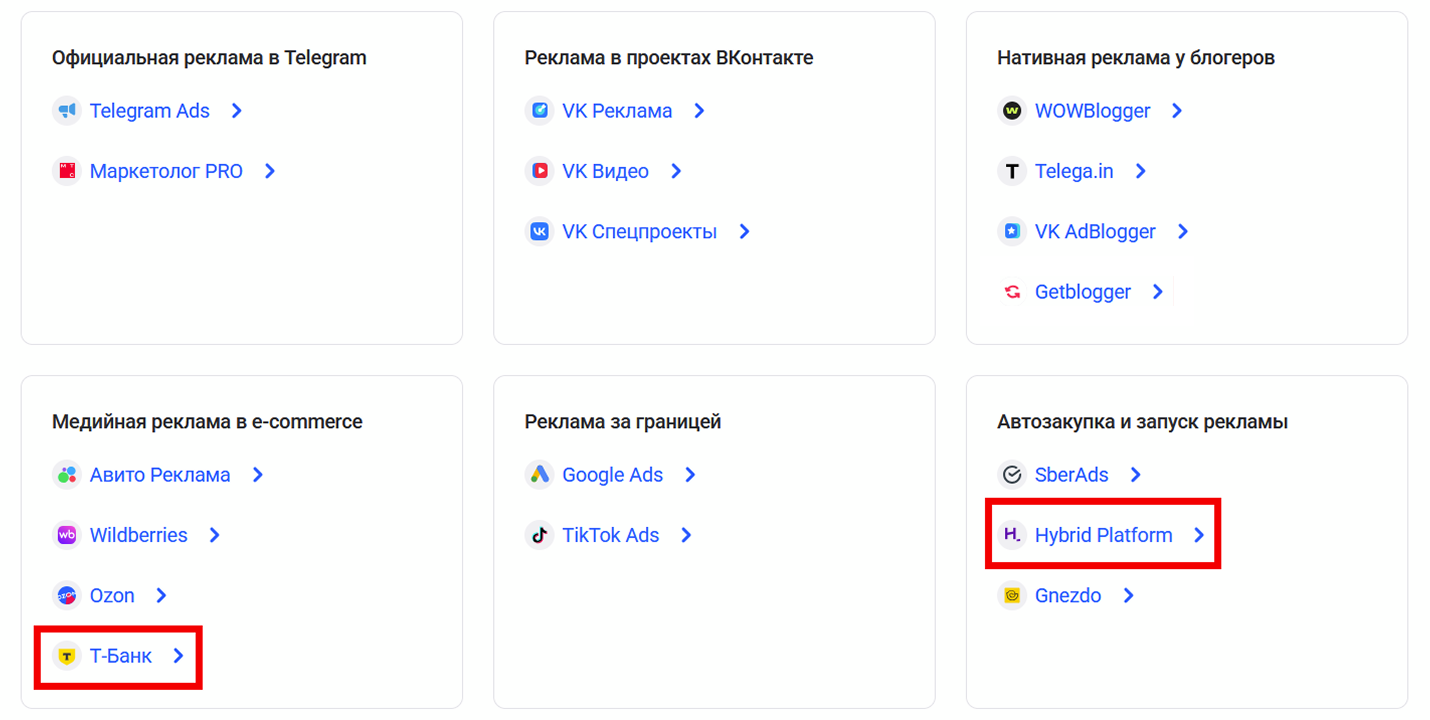
Task: Click the chevron after TikTok Ads
Action: click(x=686, y=535)
